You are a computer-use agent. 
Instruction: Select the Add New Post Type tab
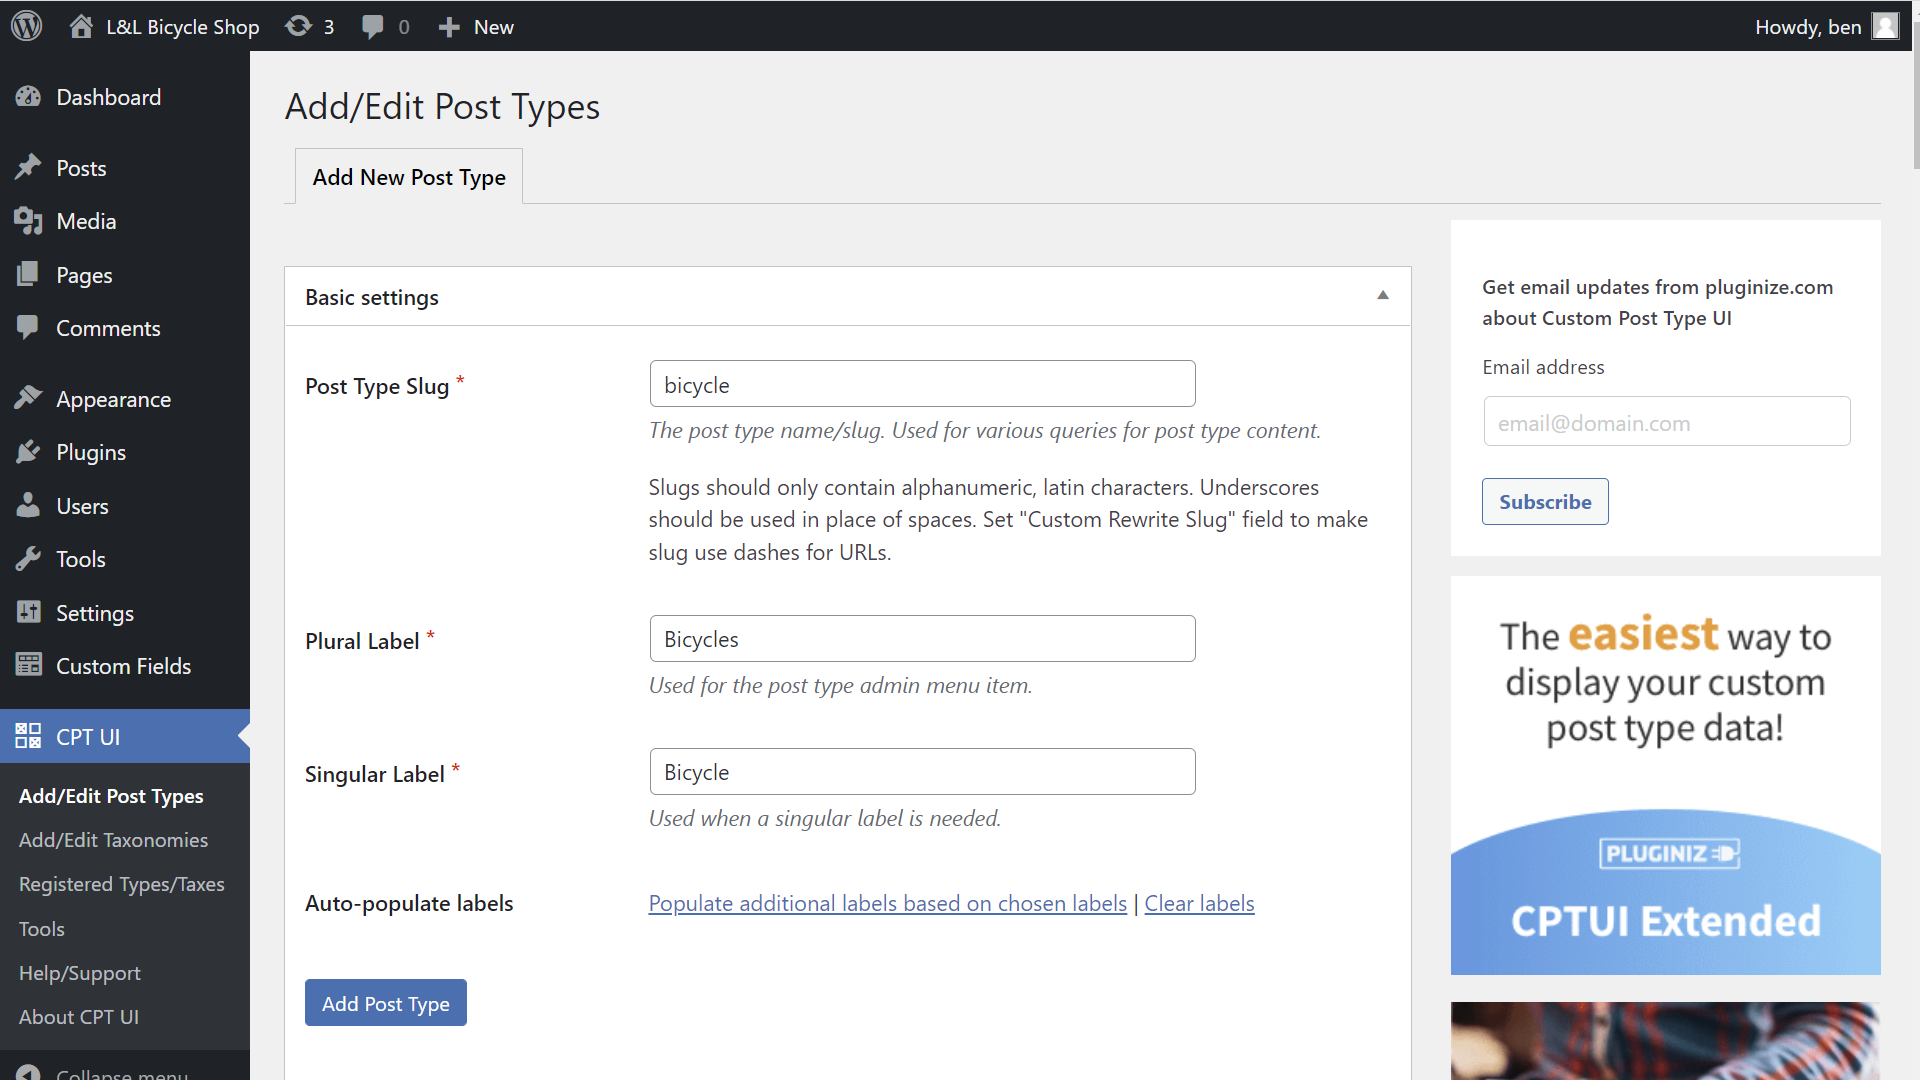click(x=409, y=177)
